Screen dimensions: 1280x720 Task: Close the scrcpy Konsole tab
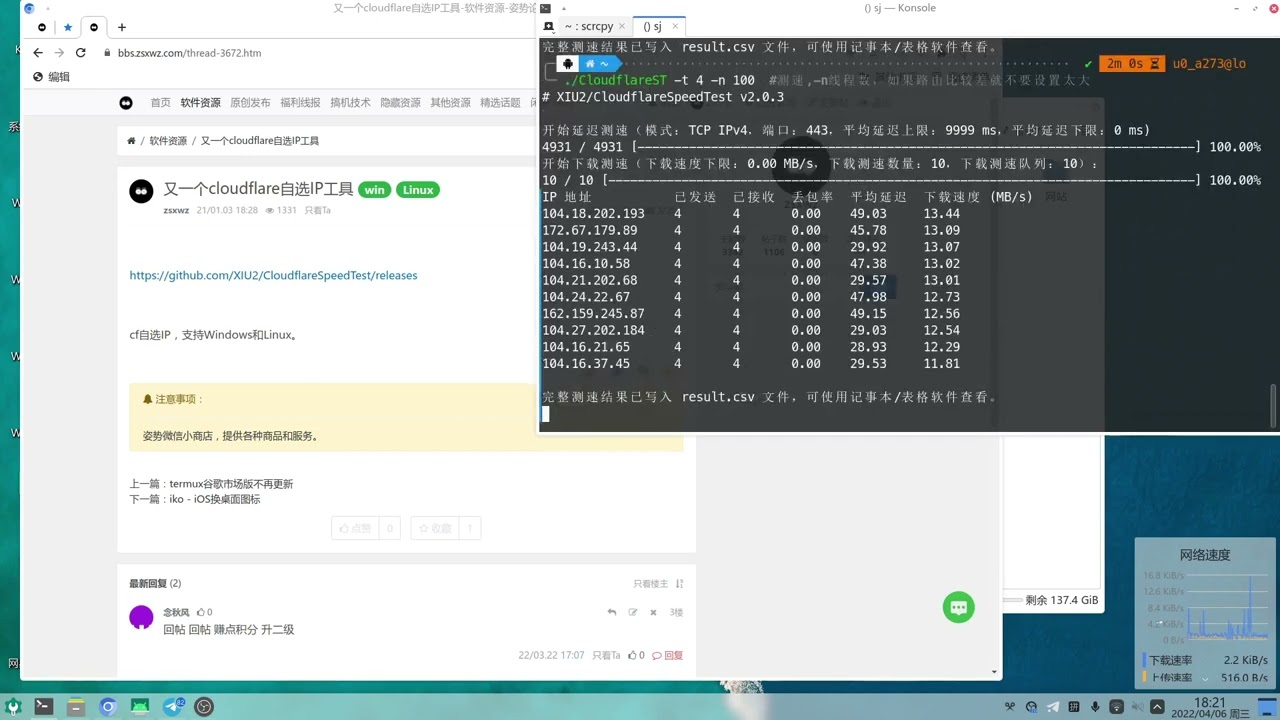(622, 27)
